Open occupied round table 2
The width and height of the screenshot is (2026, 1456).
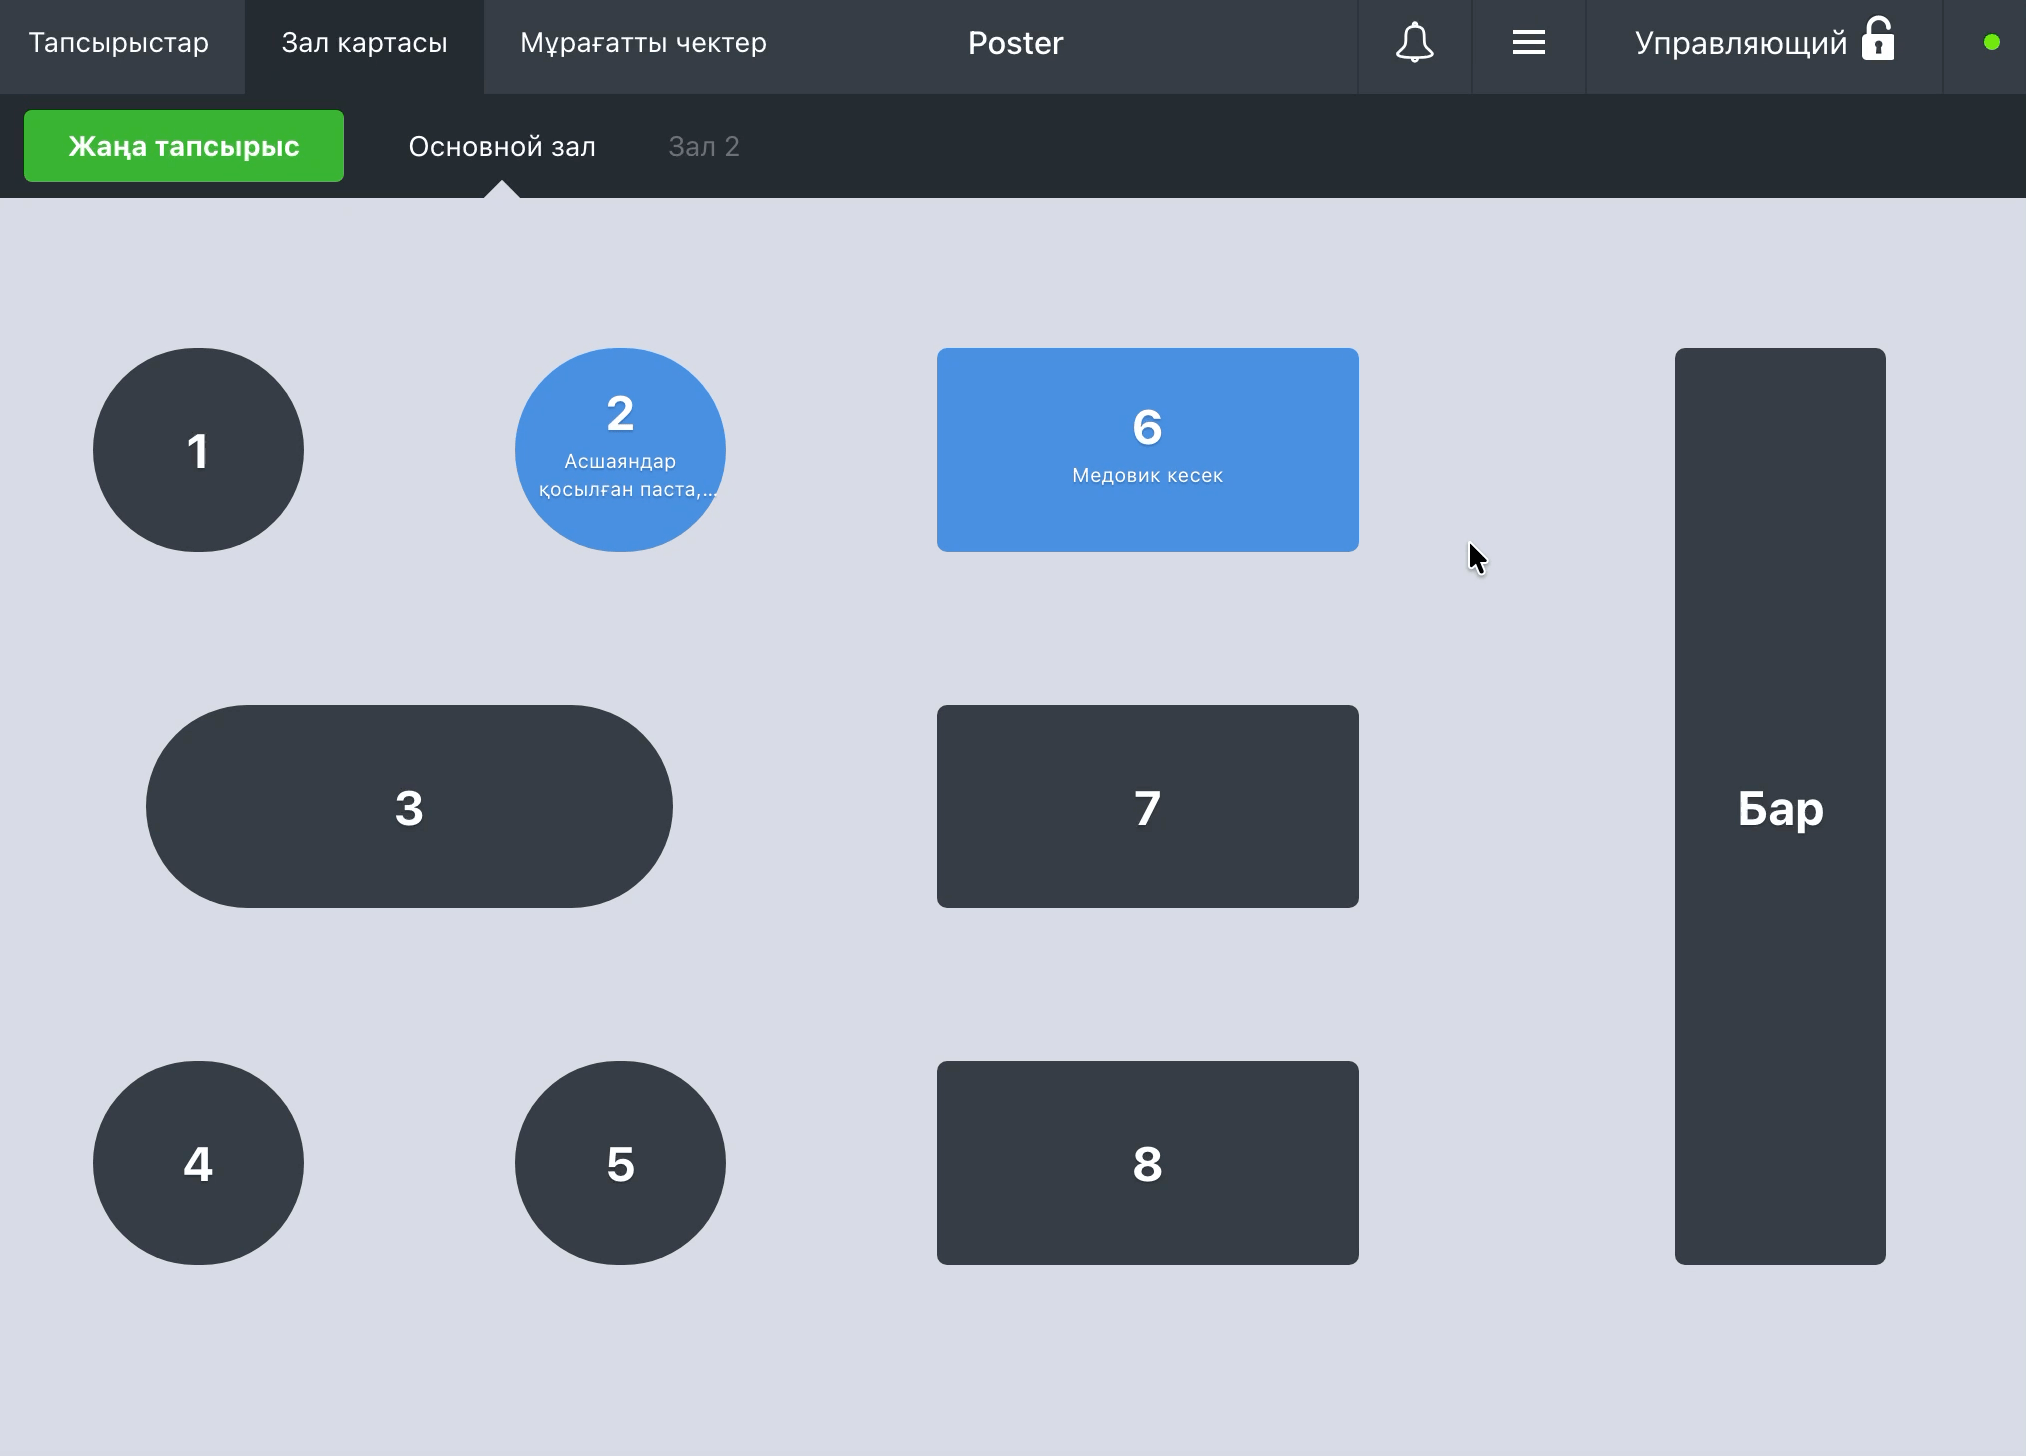click(620, 450)
